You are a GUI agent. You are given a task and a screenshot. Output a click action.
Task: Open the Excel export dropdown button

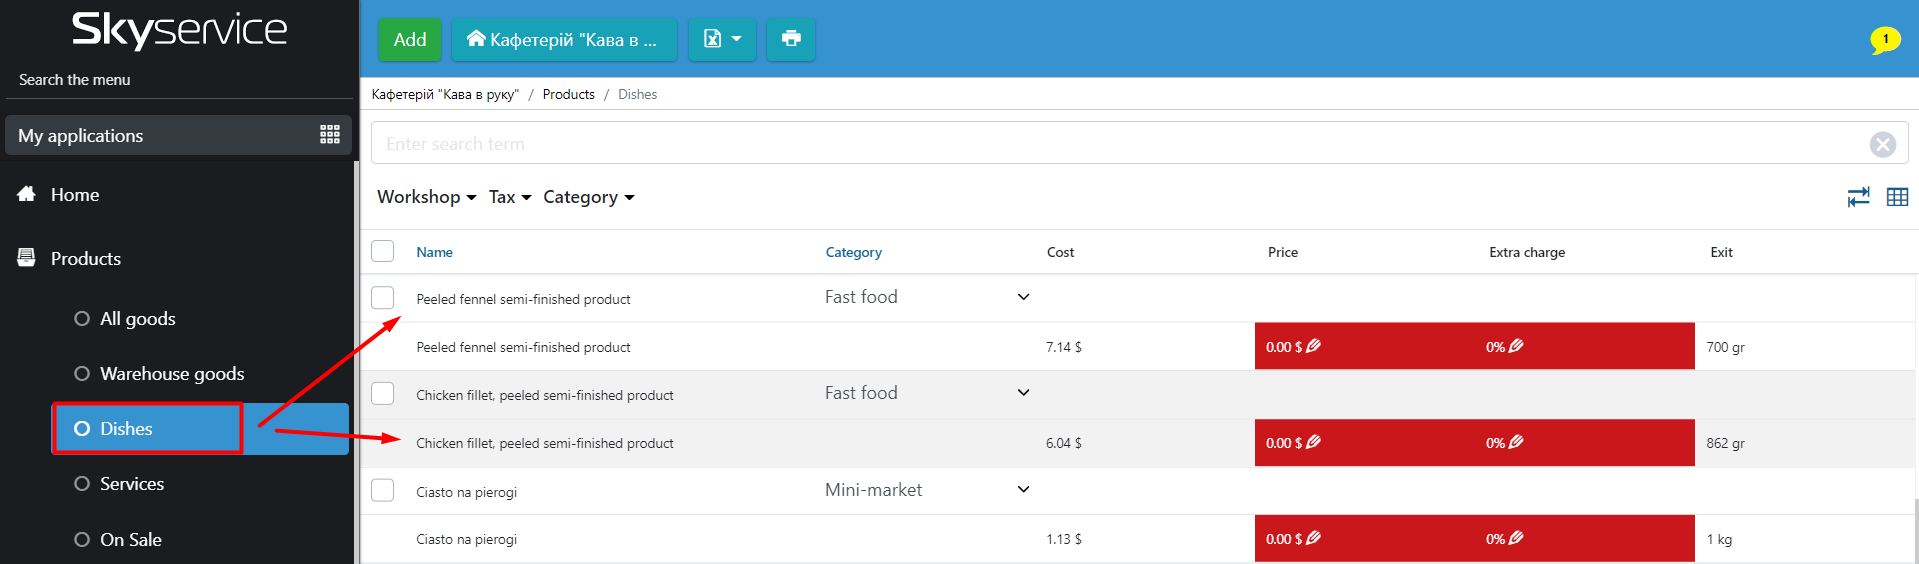click(x=722, y=39)
